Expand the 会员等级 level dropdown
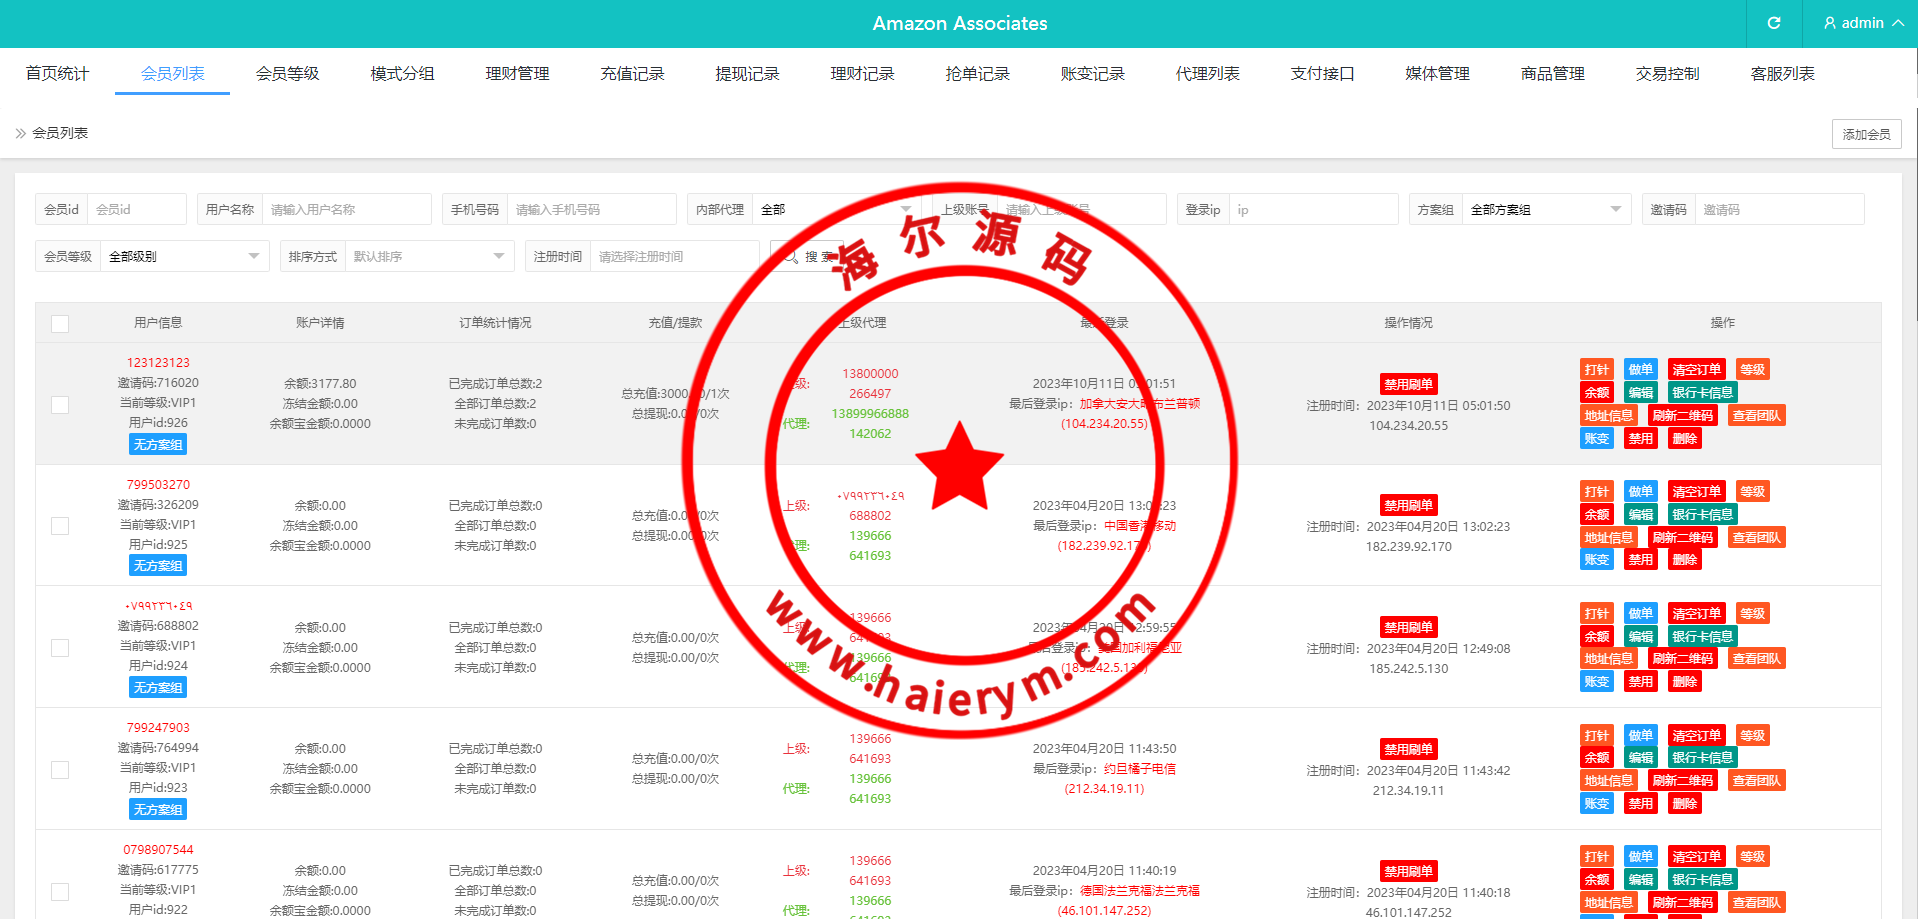 [x=184, y=257]
